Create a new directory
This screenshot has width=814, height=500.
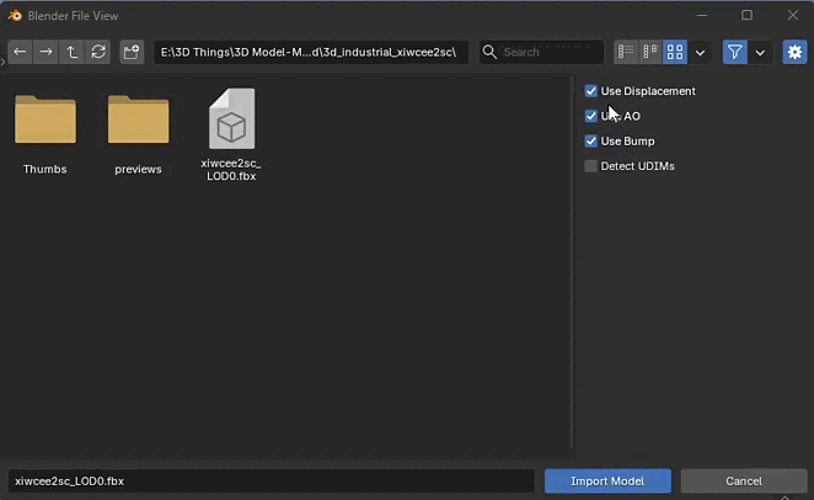coord(131,52)
